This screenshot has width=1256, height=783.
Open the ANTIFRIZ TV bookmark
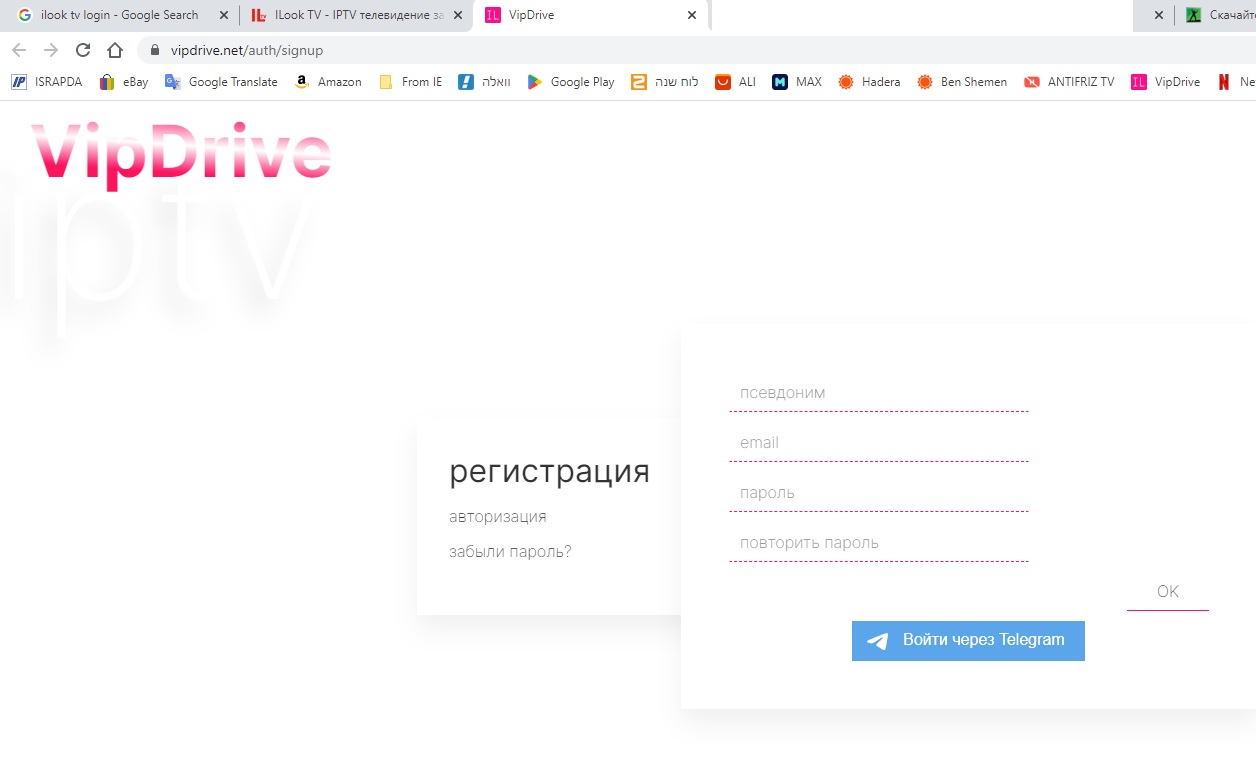pos(1069,82)
